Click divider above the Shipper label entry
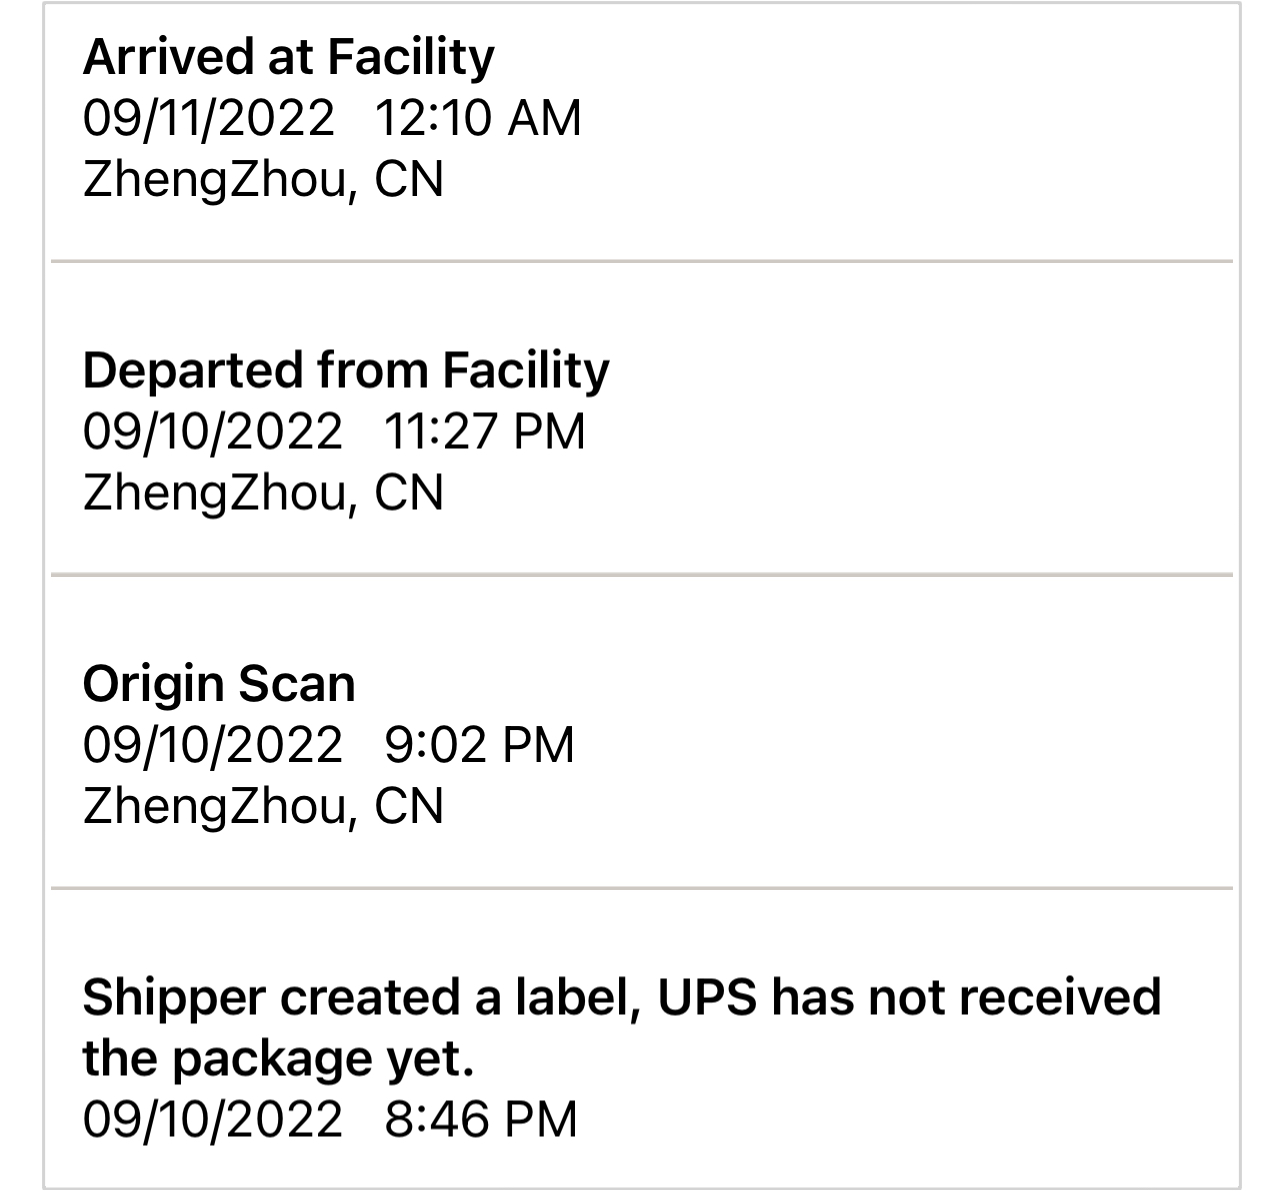Image resolution: width=1284 pixels, height=1191 pixels. pos(642,888)
